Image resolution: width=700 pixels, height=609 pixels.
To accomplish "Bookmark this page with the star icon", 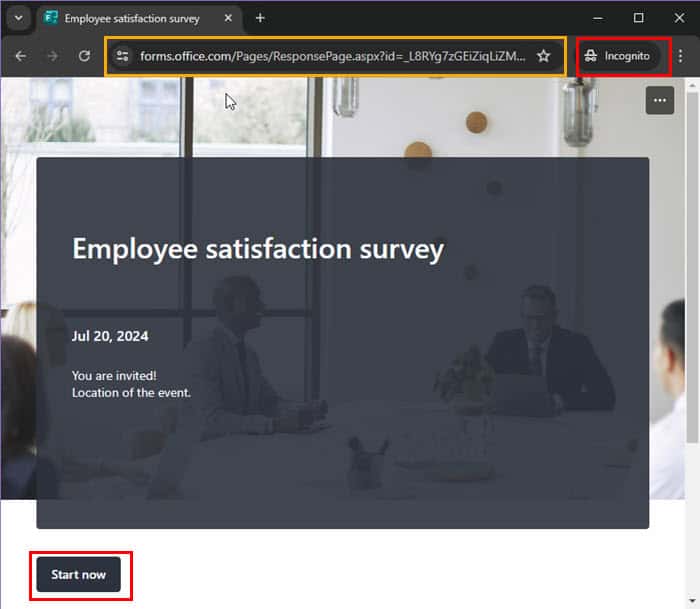I will click(543, 56).
